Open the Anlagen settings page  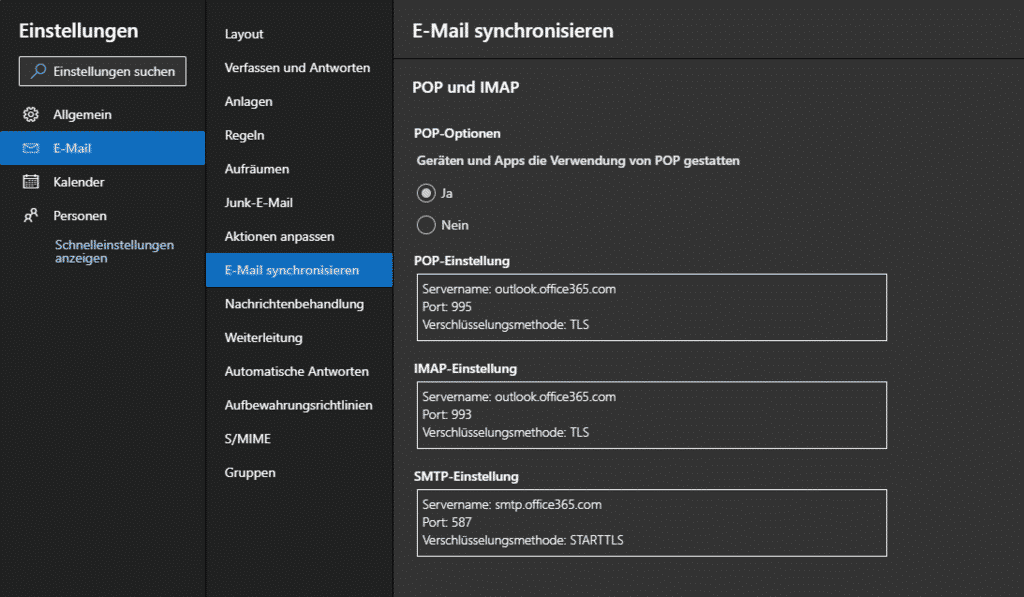299,101
